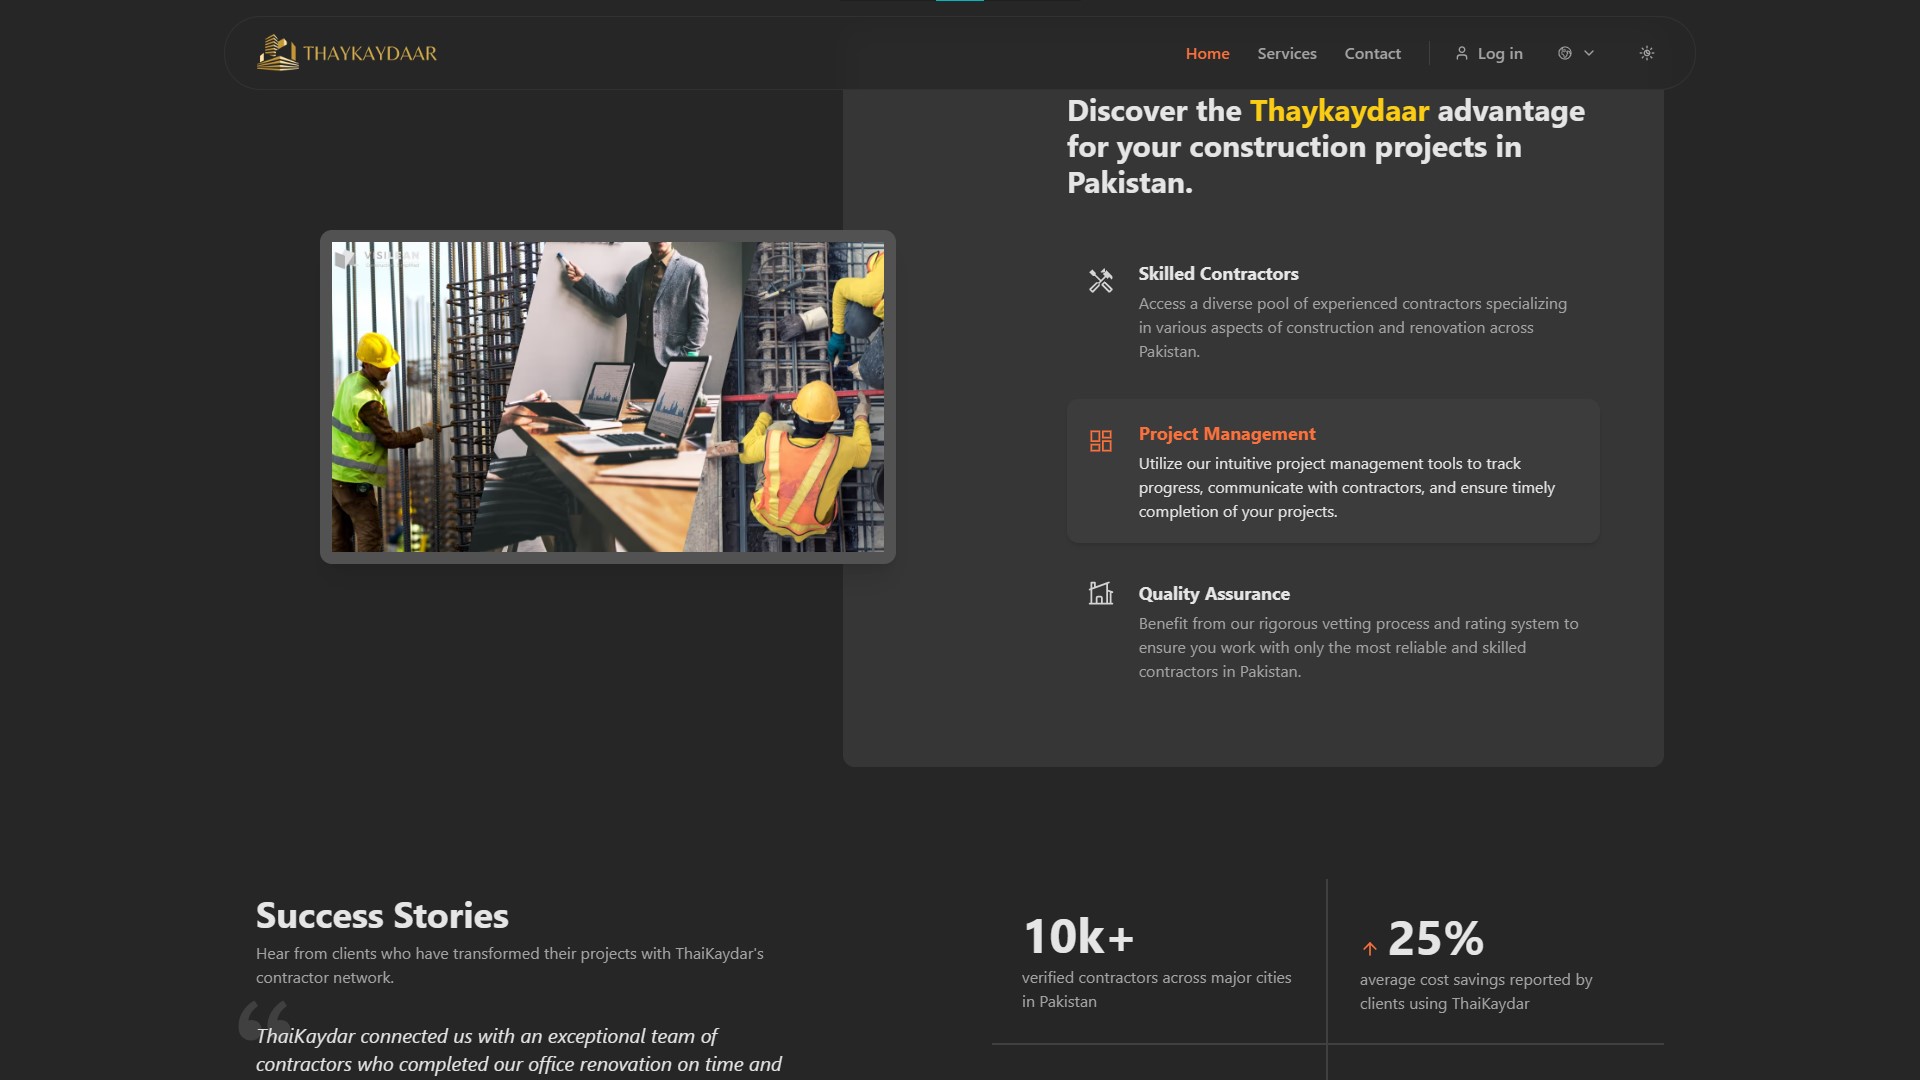Click the Thaykaydaar logo in the header

[x=346, y=52]
